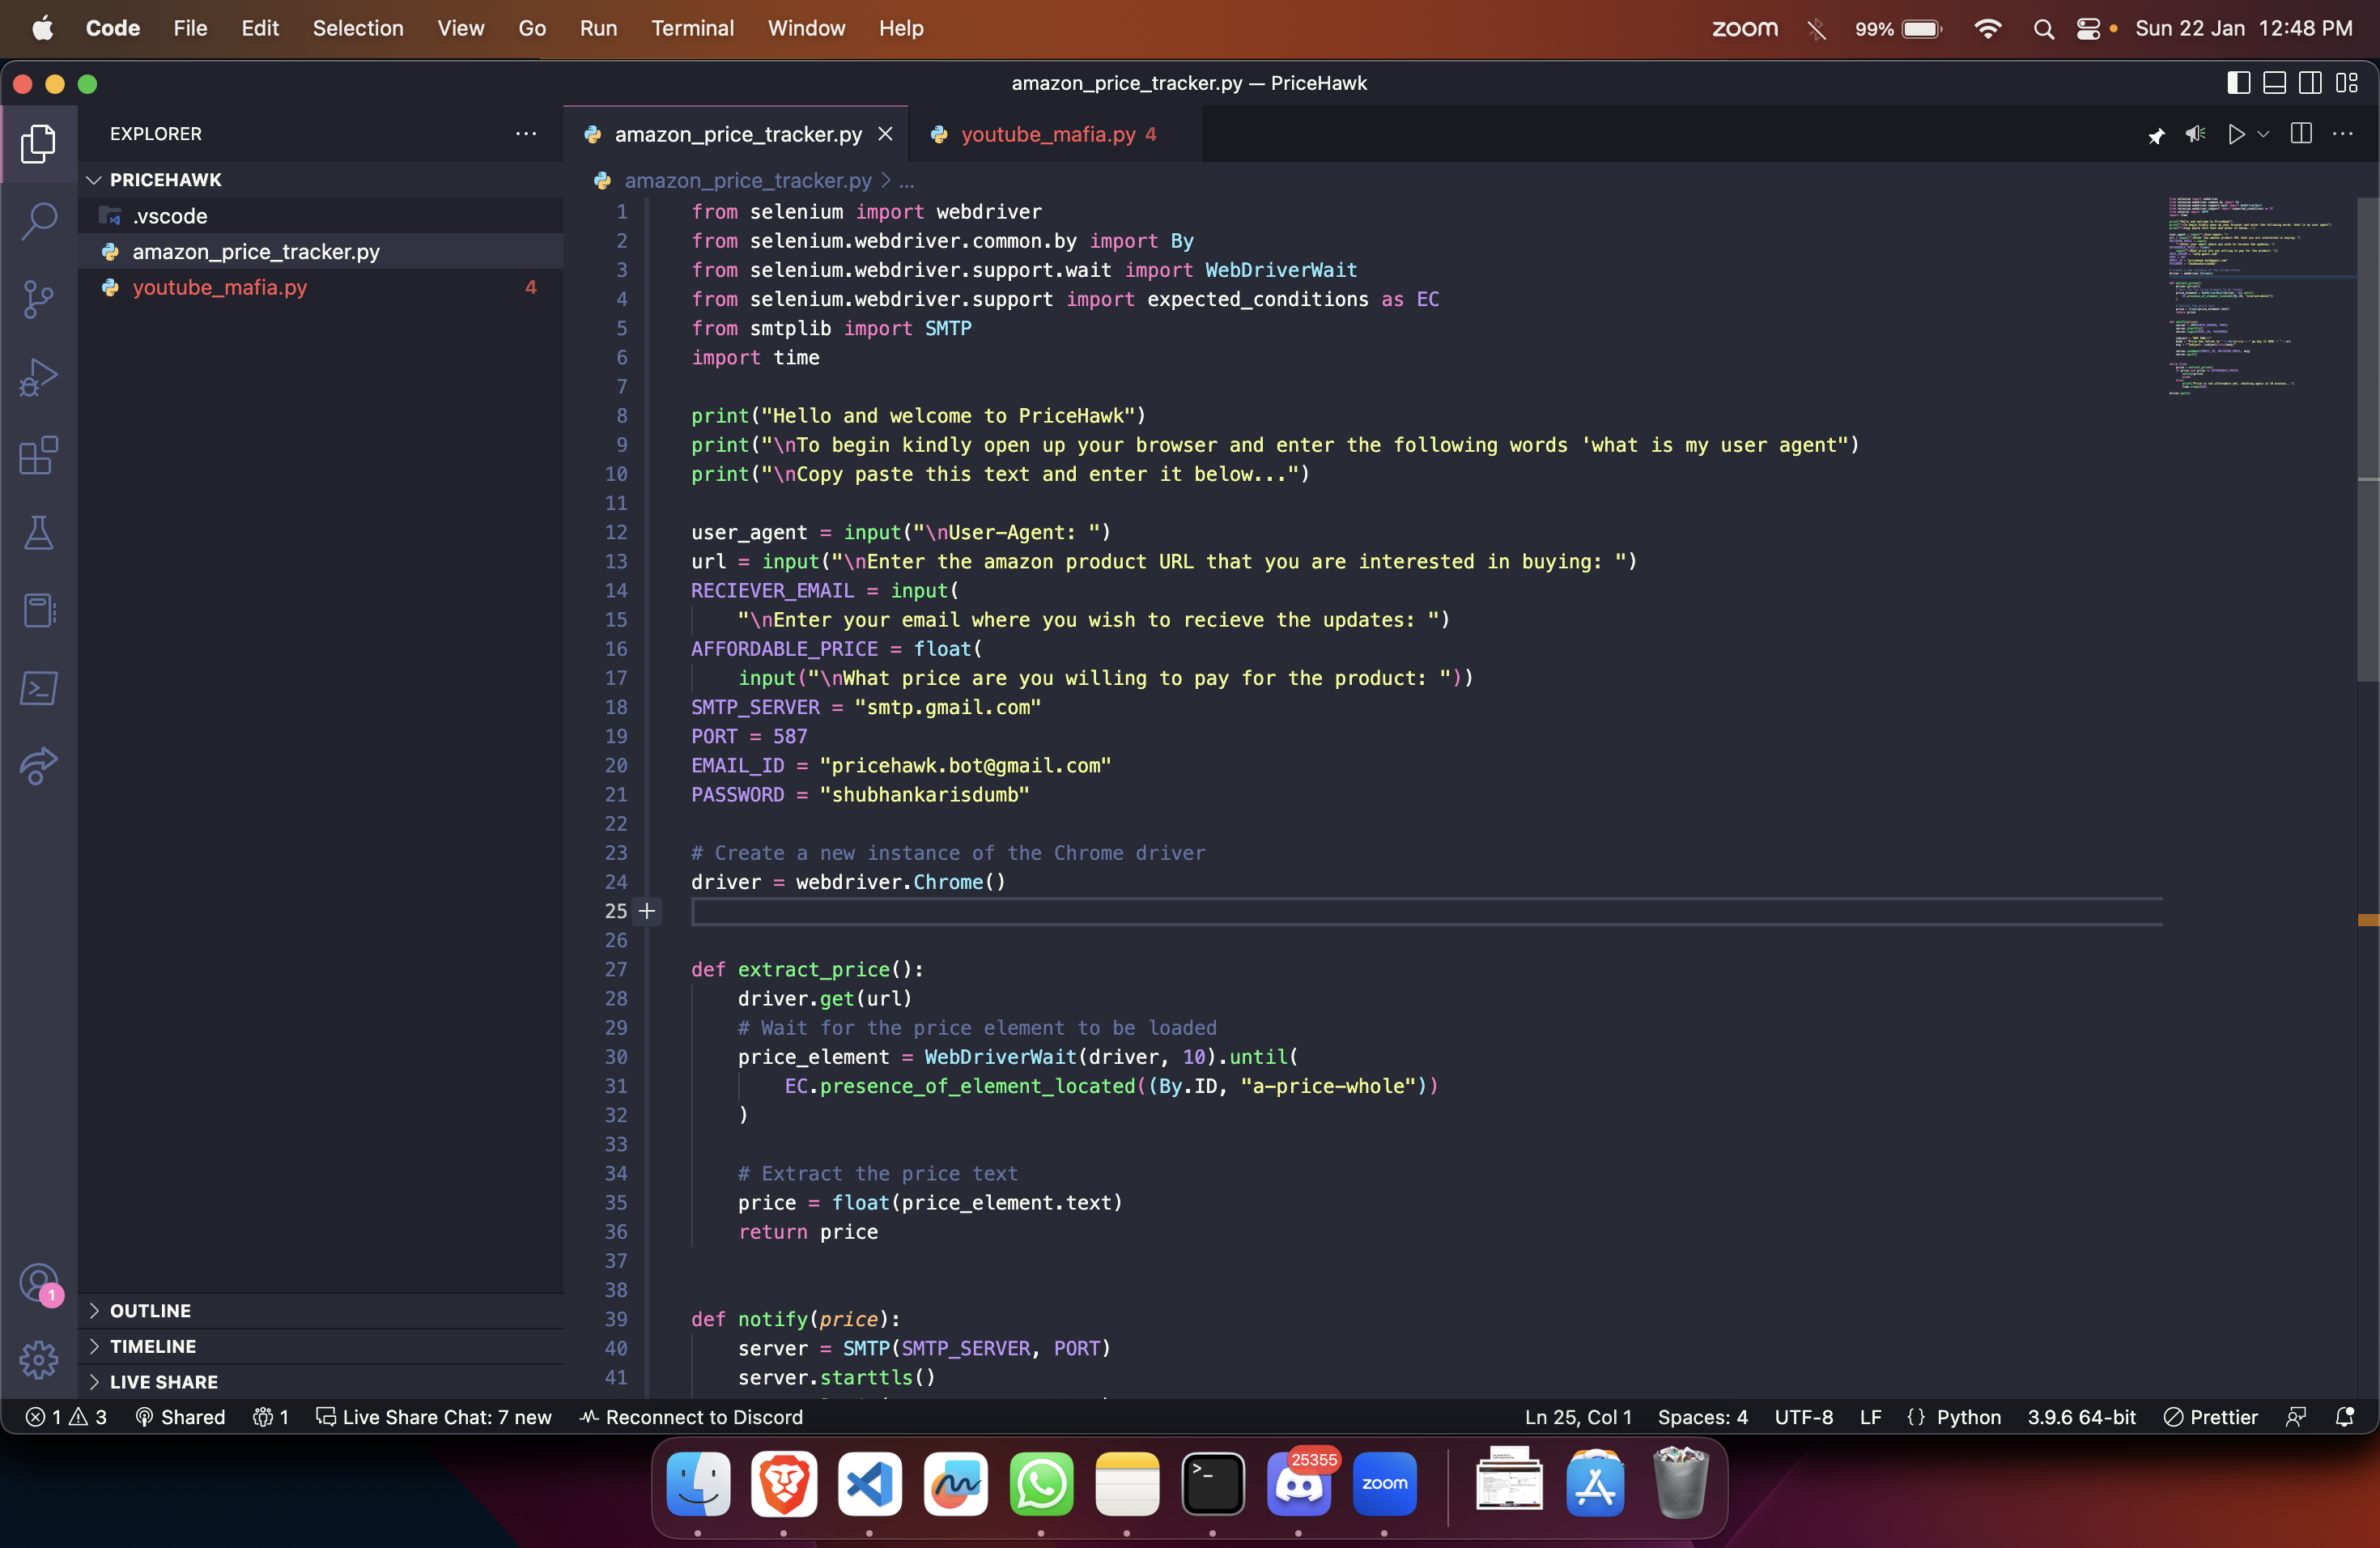Open Discord from the dock
Image resolution: width=2380 pixels, height=1548 pixels.
1298,1484
